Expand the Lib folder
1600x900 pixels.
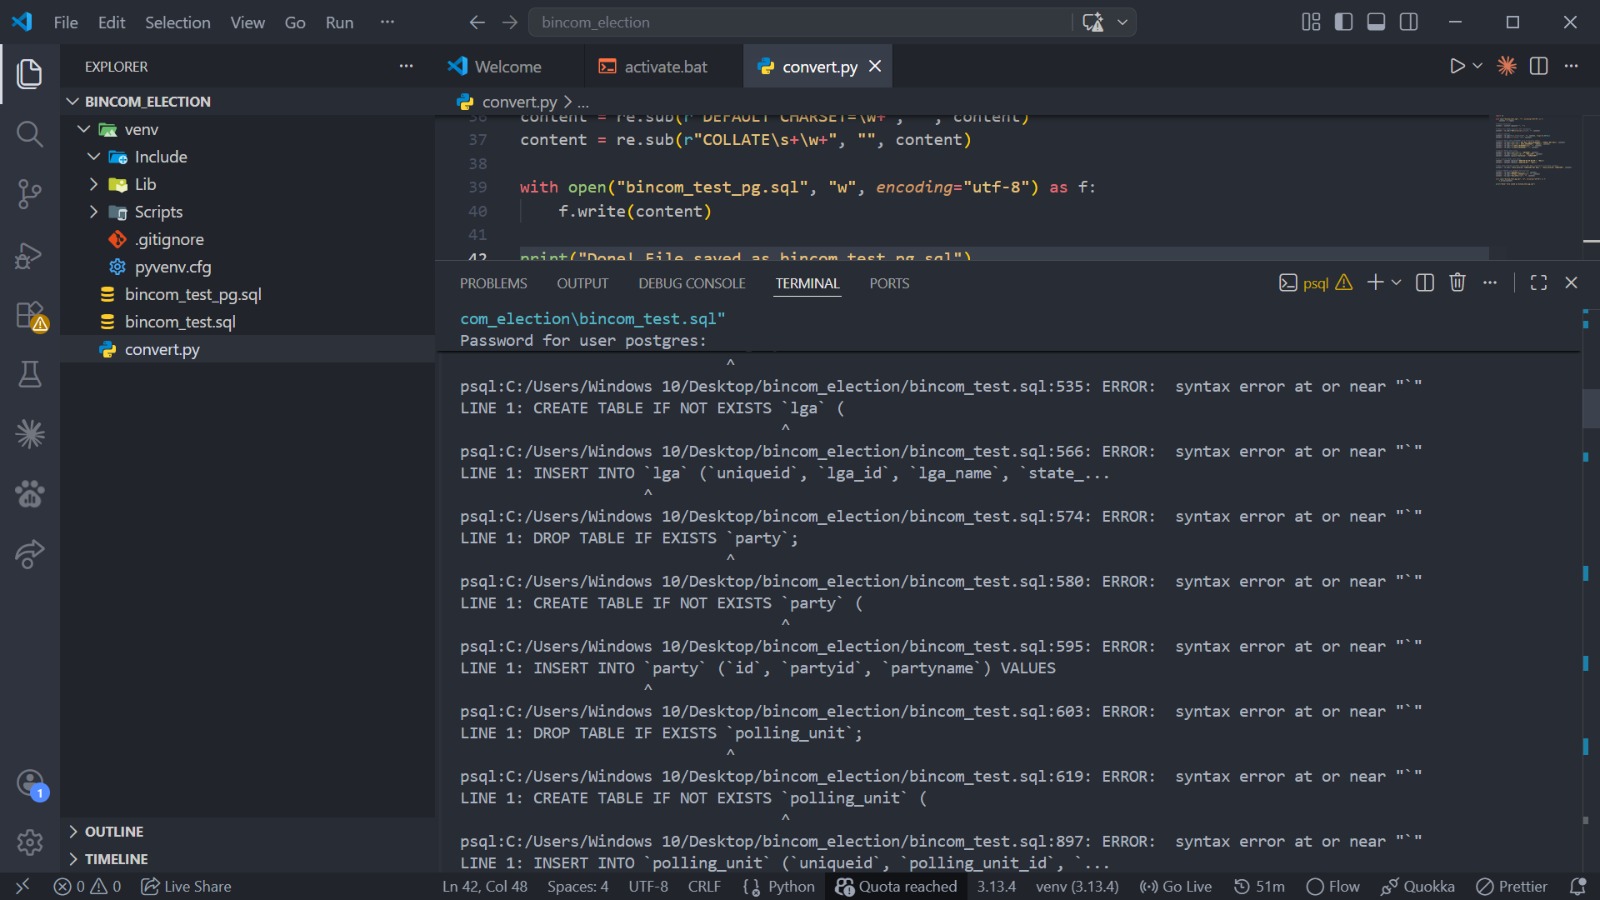(x=145, y=184)
